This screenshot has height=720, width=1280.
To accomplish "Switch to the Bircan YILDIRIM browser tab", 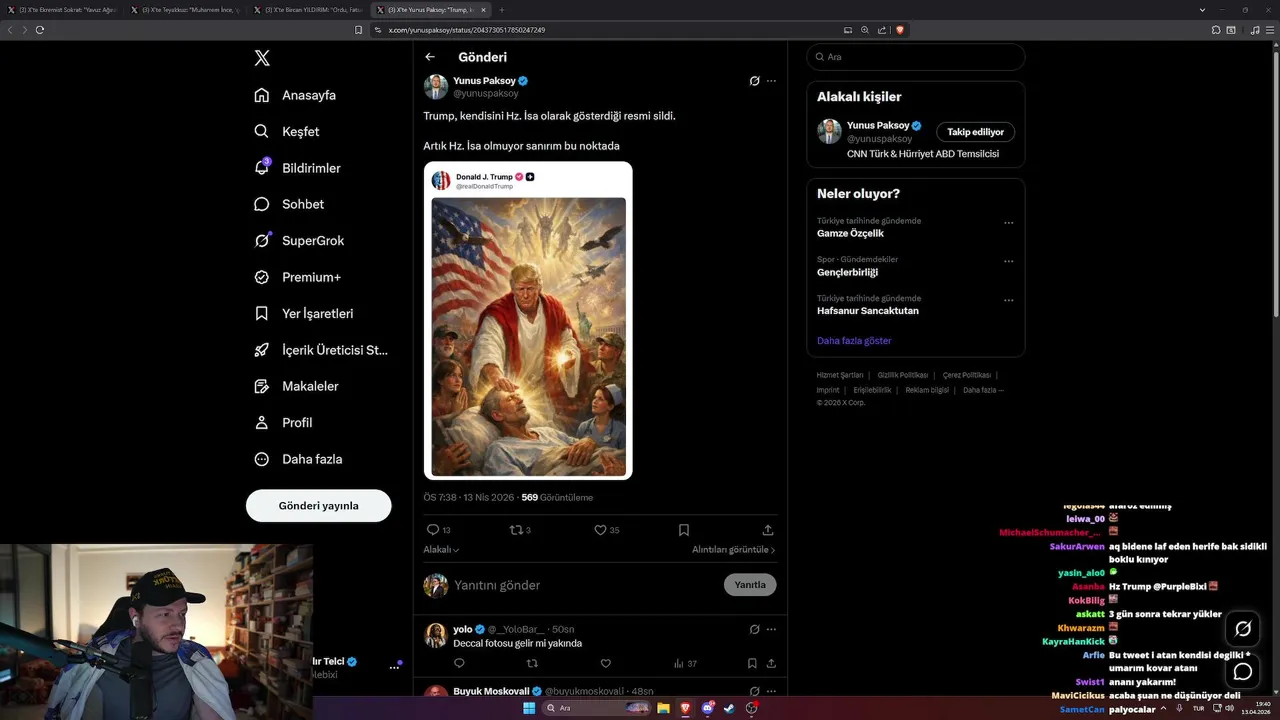I will pyautogui.click(x=308, y=9).
